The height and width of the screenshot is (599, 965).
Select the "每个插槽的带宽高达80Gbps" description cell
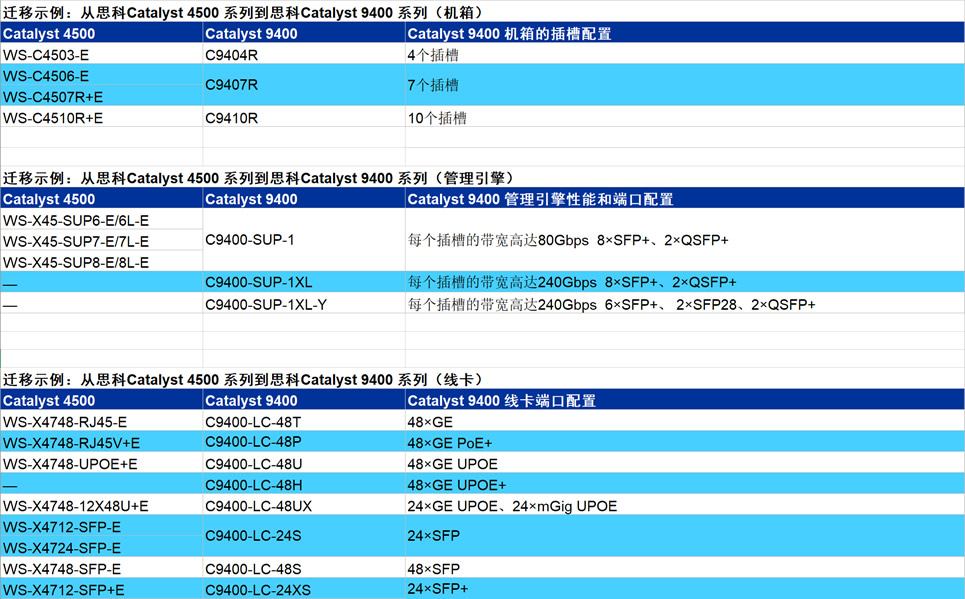pyautogui.click(x=685, y=240)
